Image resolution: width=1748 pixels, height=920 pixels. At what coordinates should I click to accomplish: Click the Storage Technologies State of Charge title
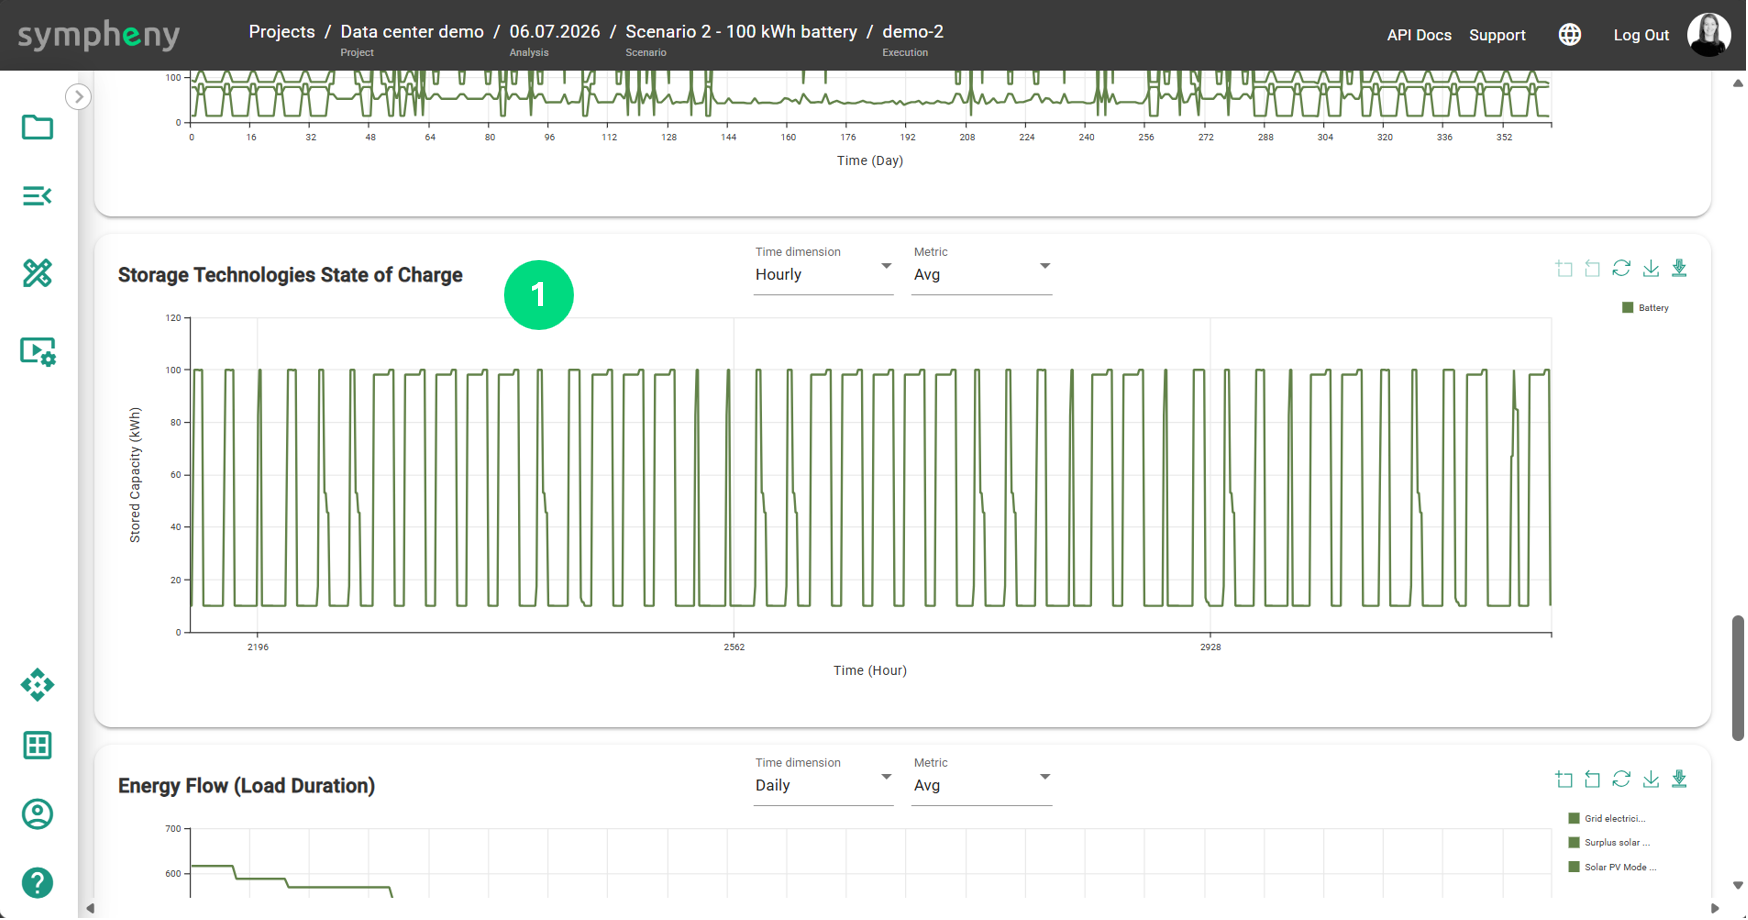[x=290, y=275]
